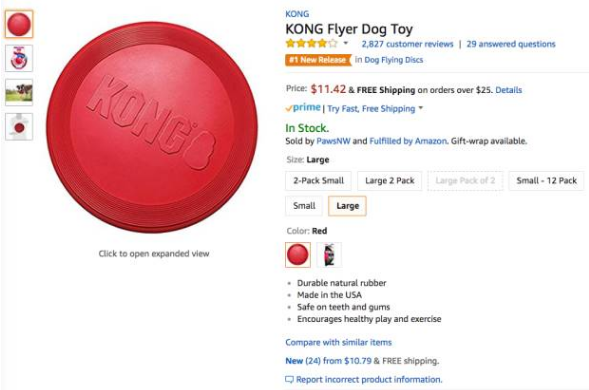Select the first red disc thumbnail

pos(19,24)
